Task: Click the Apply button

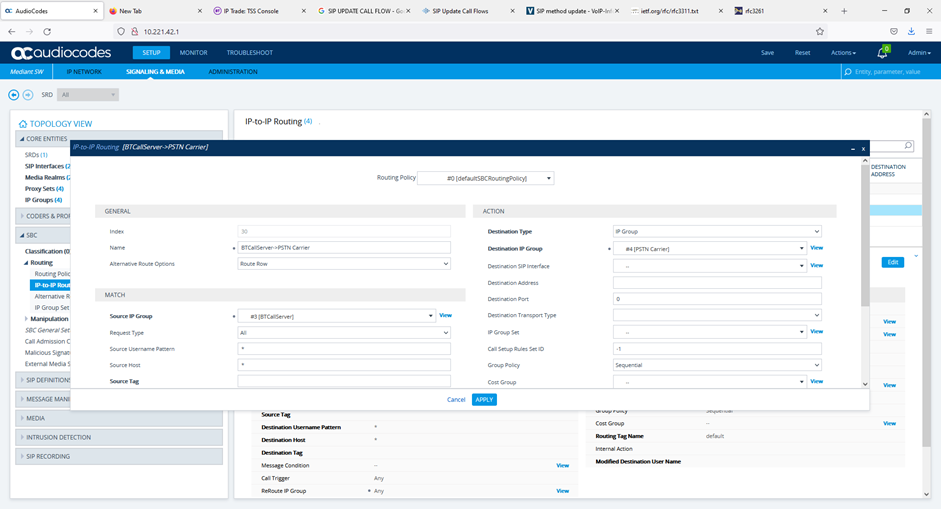Action: coord(484,400)
